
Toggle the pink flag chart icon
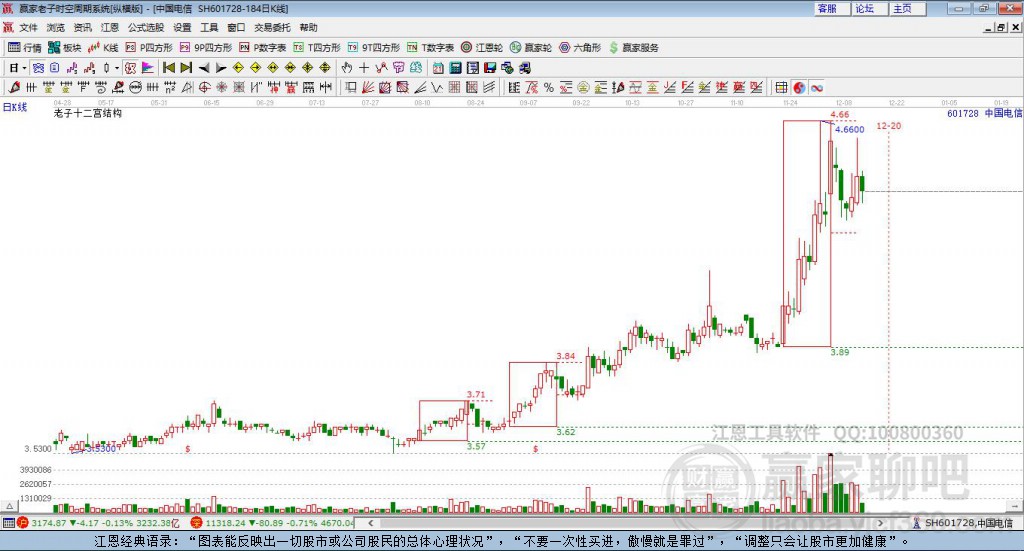tap(148, 68)
